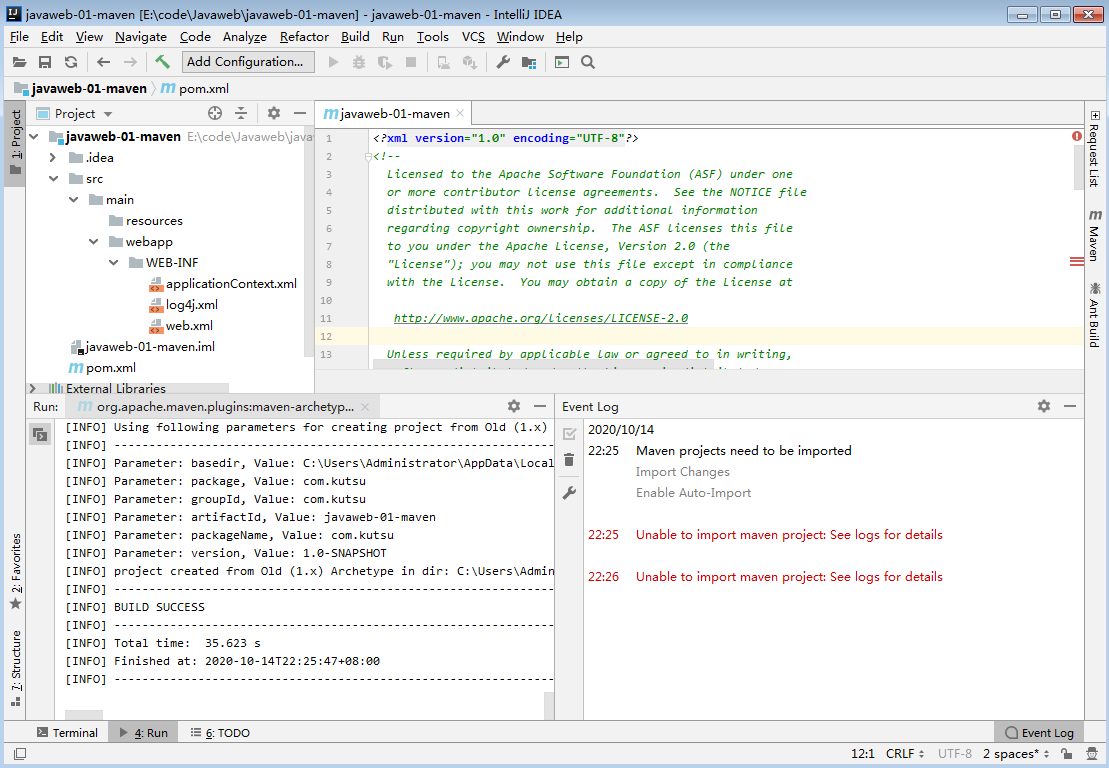
Task: Open the Refactor menu
Action: click(x=304, y=37)
